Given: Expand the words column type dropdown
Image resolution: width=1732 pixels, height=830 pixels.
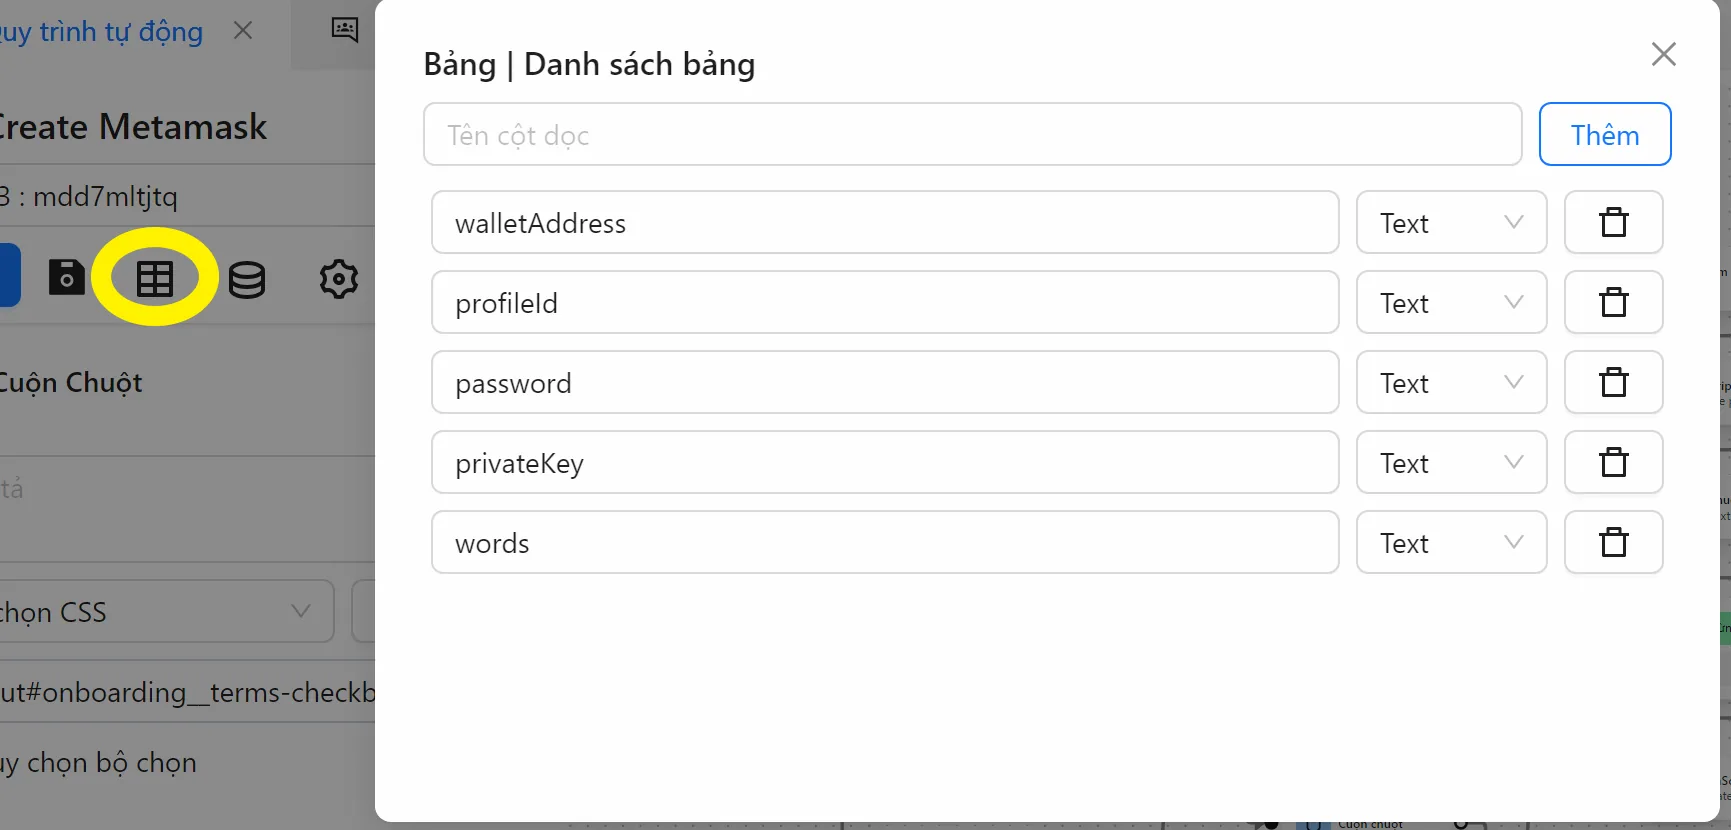Looking at the screenshot, I should point(1451,542).
